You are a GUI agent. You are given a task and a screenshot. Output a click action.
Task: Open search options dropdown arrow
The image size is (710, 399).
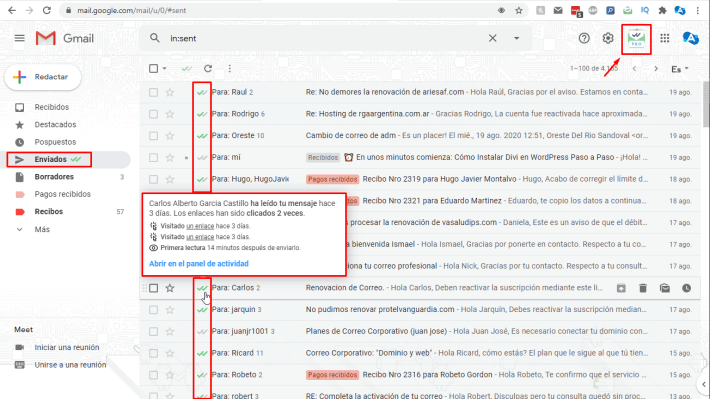tap(516, 38)
